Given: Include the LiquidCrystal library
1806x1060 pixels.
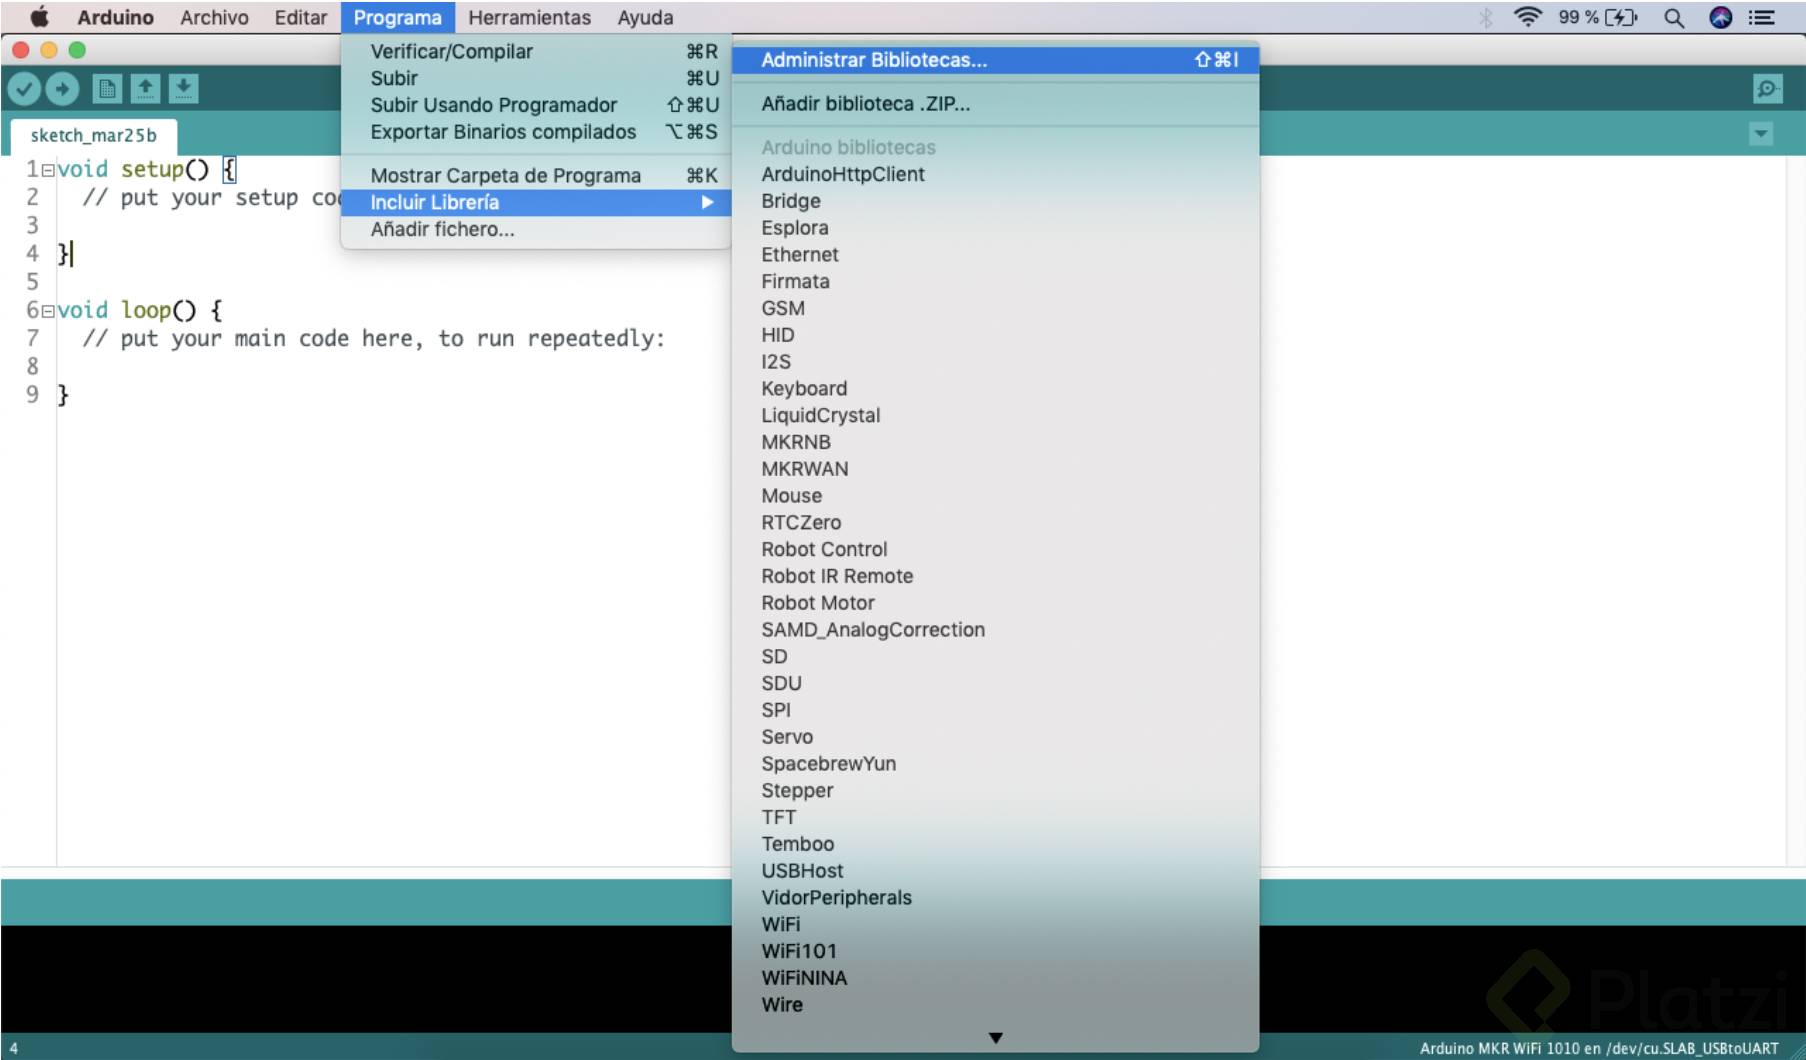Looking at the screenshot, I should pyautogui.click(x=995, y=416).
